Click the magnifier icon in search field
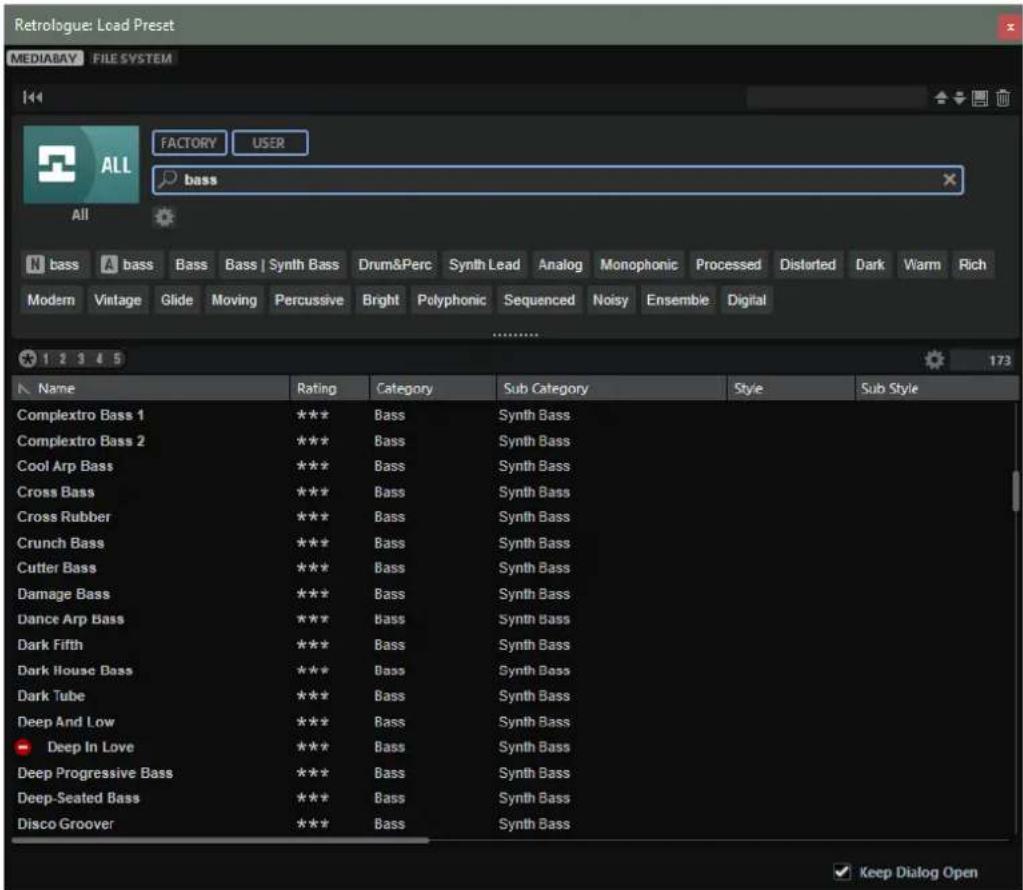1023x890 pixels. tap(168, 179)
